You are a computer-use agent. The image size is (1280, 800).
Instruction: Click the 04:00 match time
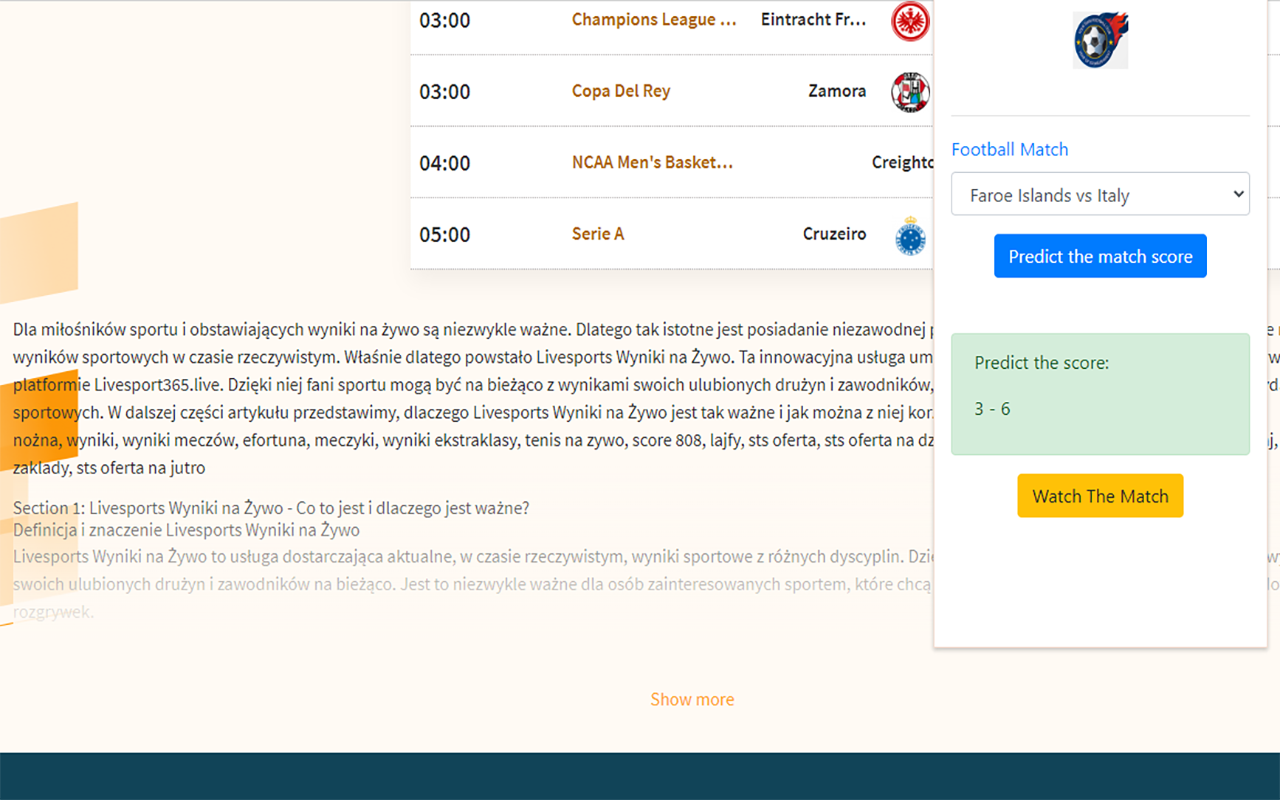pyautogui.click(x=445, y=163)
